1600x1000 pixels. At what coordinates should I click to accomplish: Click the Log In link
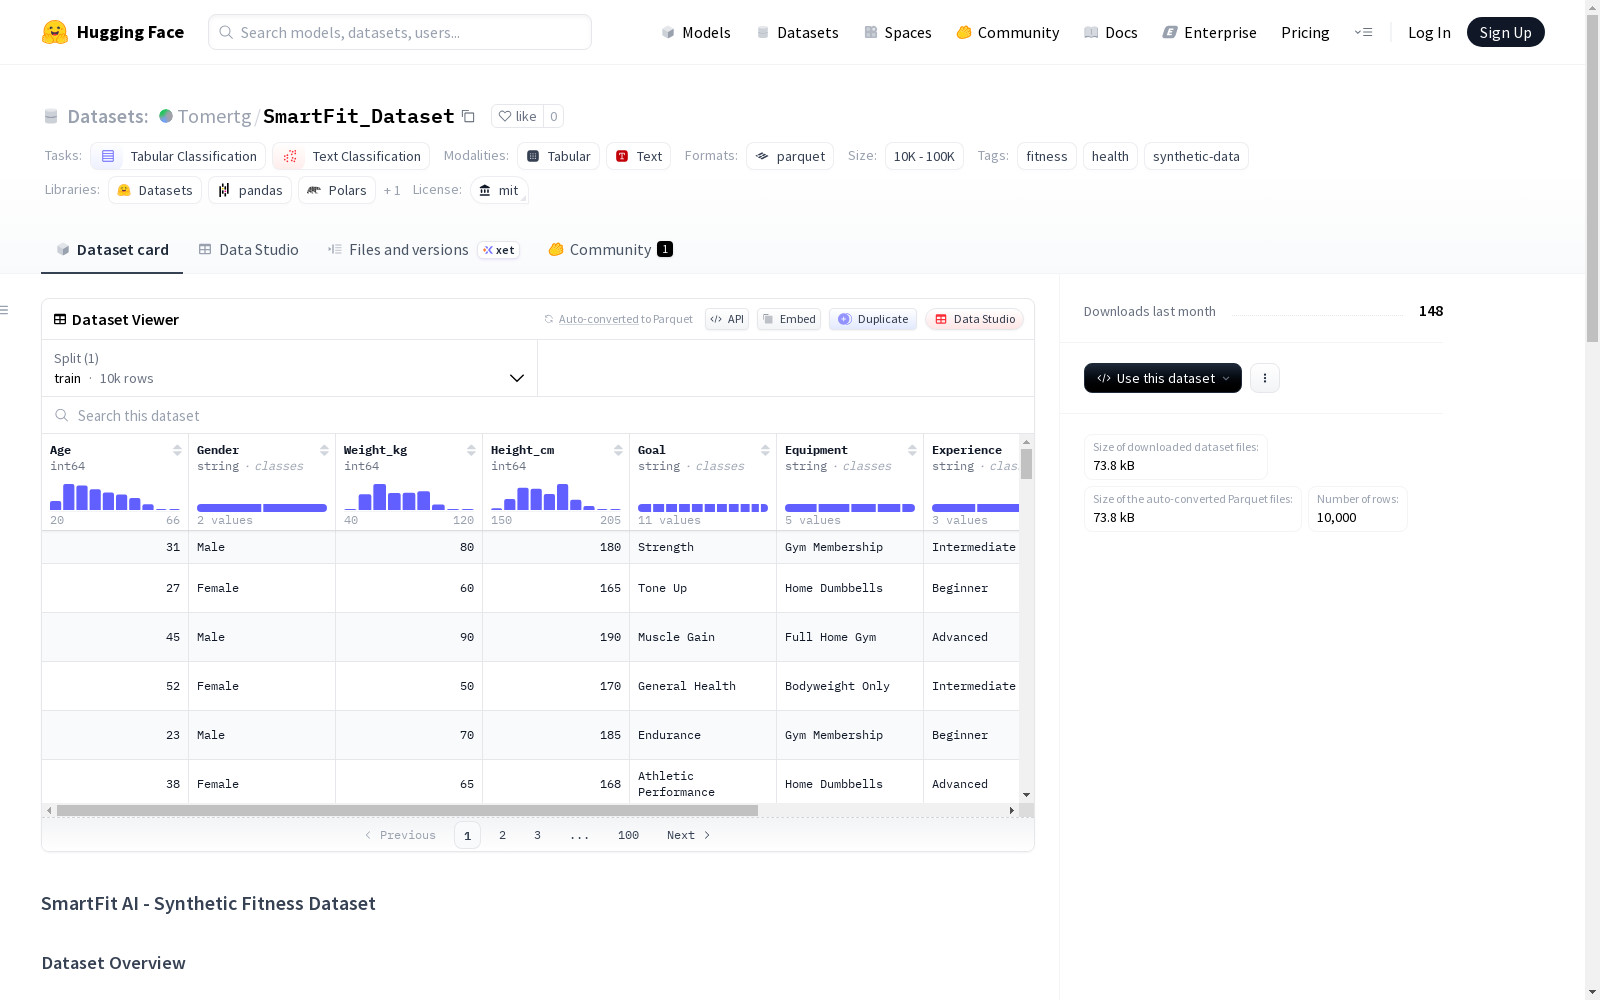tap(1429, 32)
